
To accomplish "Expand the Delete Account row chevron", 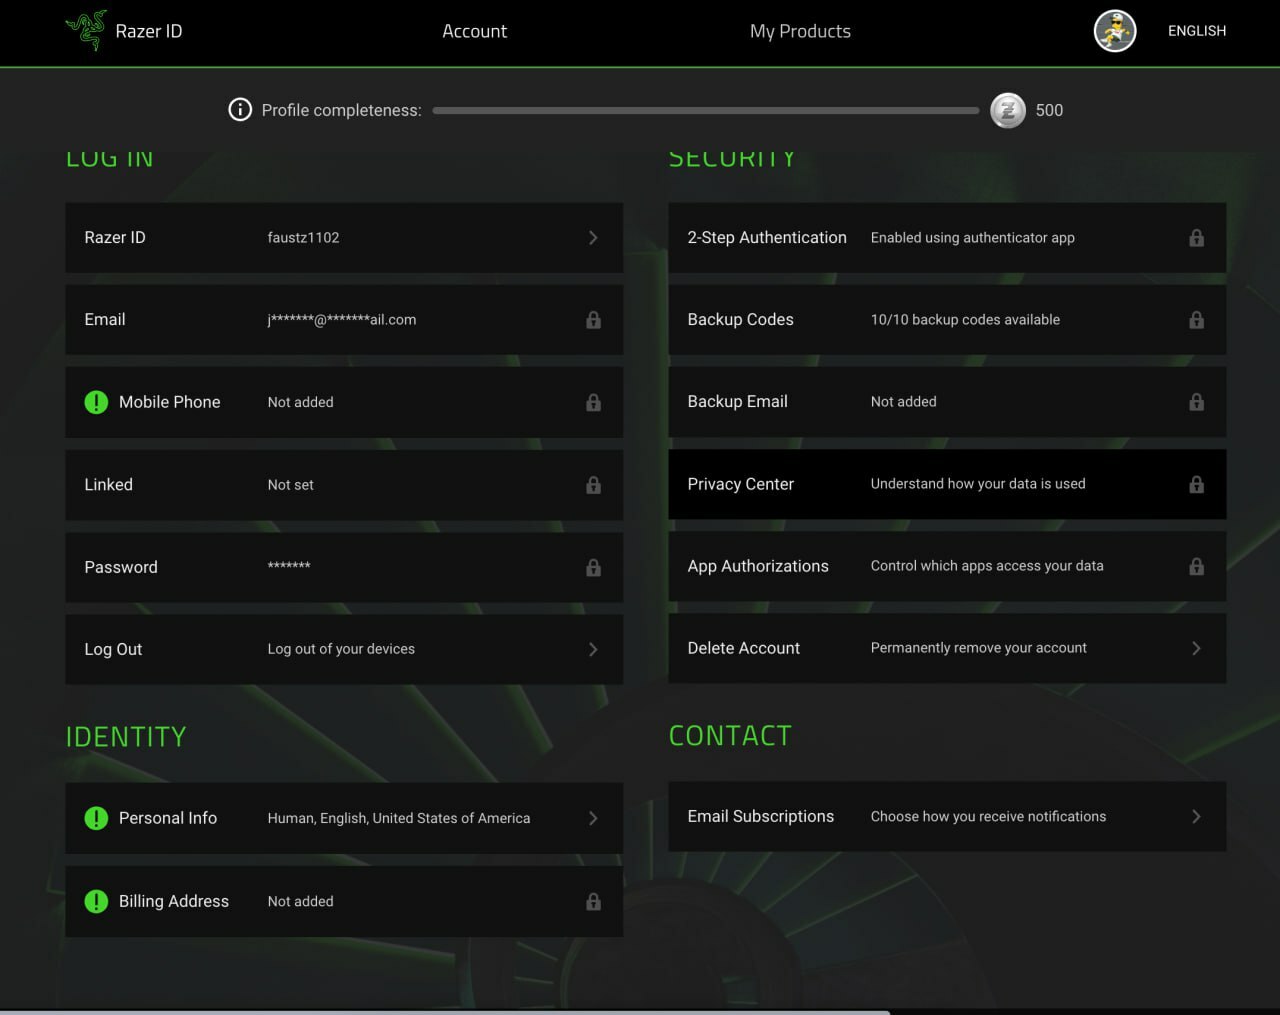I will [1196, 648].
